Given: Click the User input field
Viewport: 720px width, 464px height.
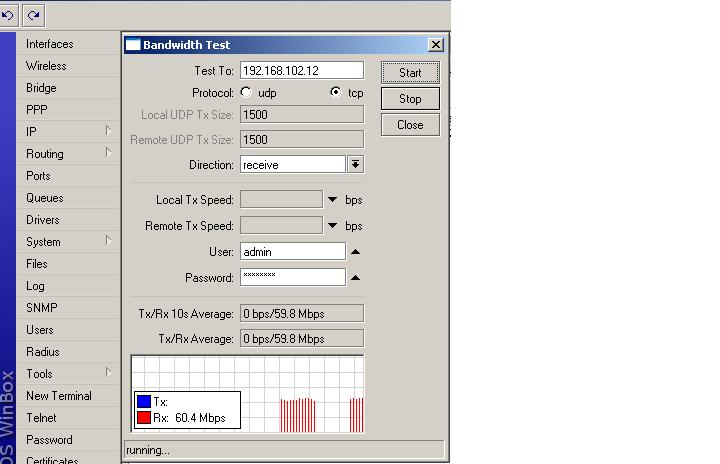Looking at the screenshot, I should point(292,252).
